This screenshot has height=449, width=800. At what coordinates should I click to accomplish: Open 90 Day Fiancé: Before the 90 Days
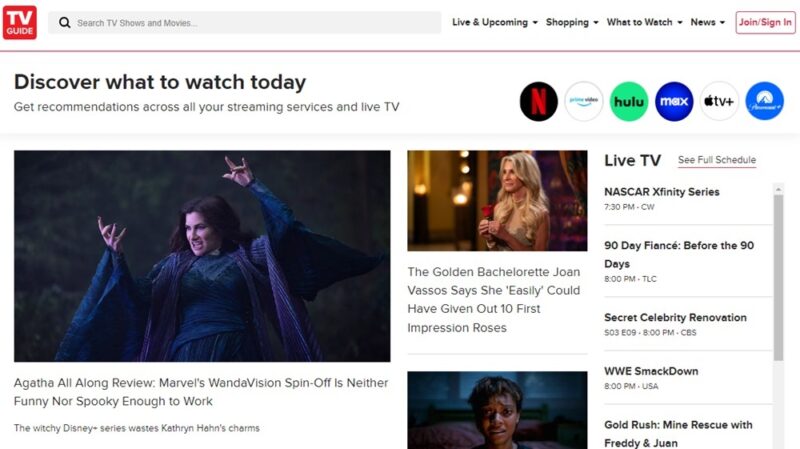(679, 255)
